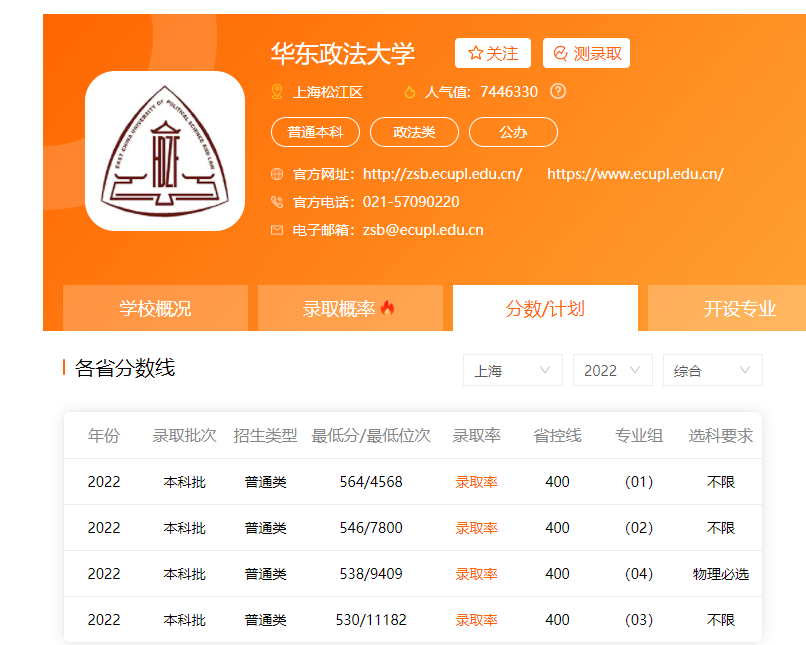
Task: Click the 省控线 column header
Action: coord(557,436)
